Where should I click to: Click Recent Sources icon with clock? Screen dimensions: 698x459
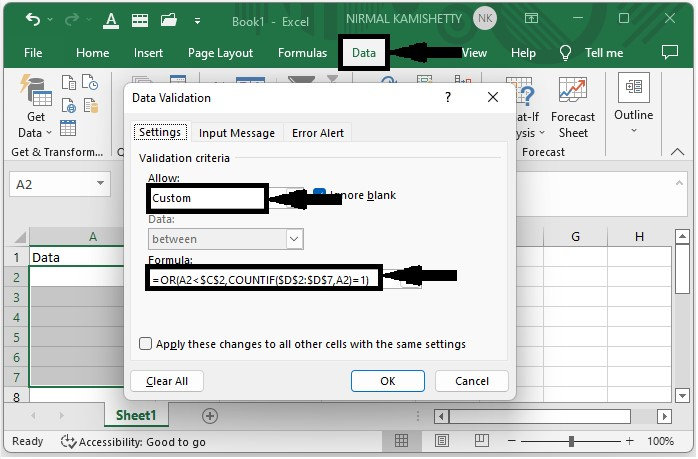pyautogui.click(x=90, y=83)
